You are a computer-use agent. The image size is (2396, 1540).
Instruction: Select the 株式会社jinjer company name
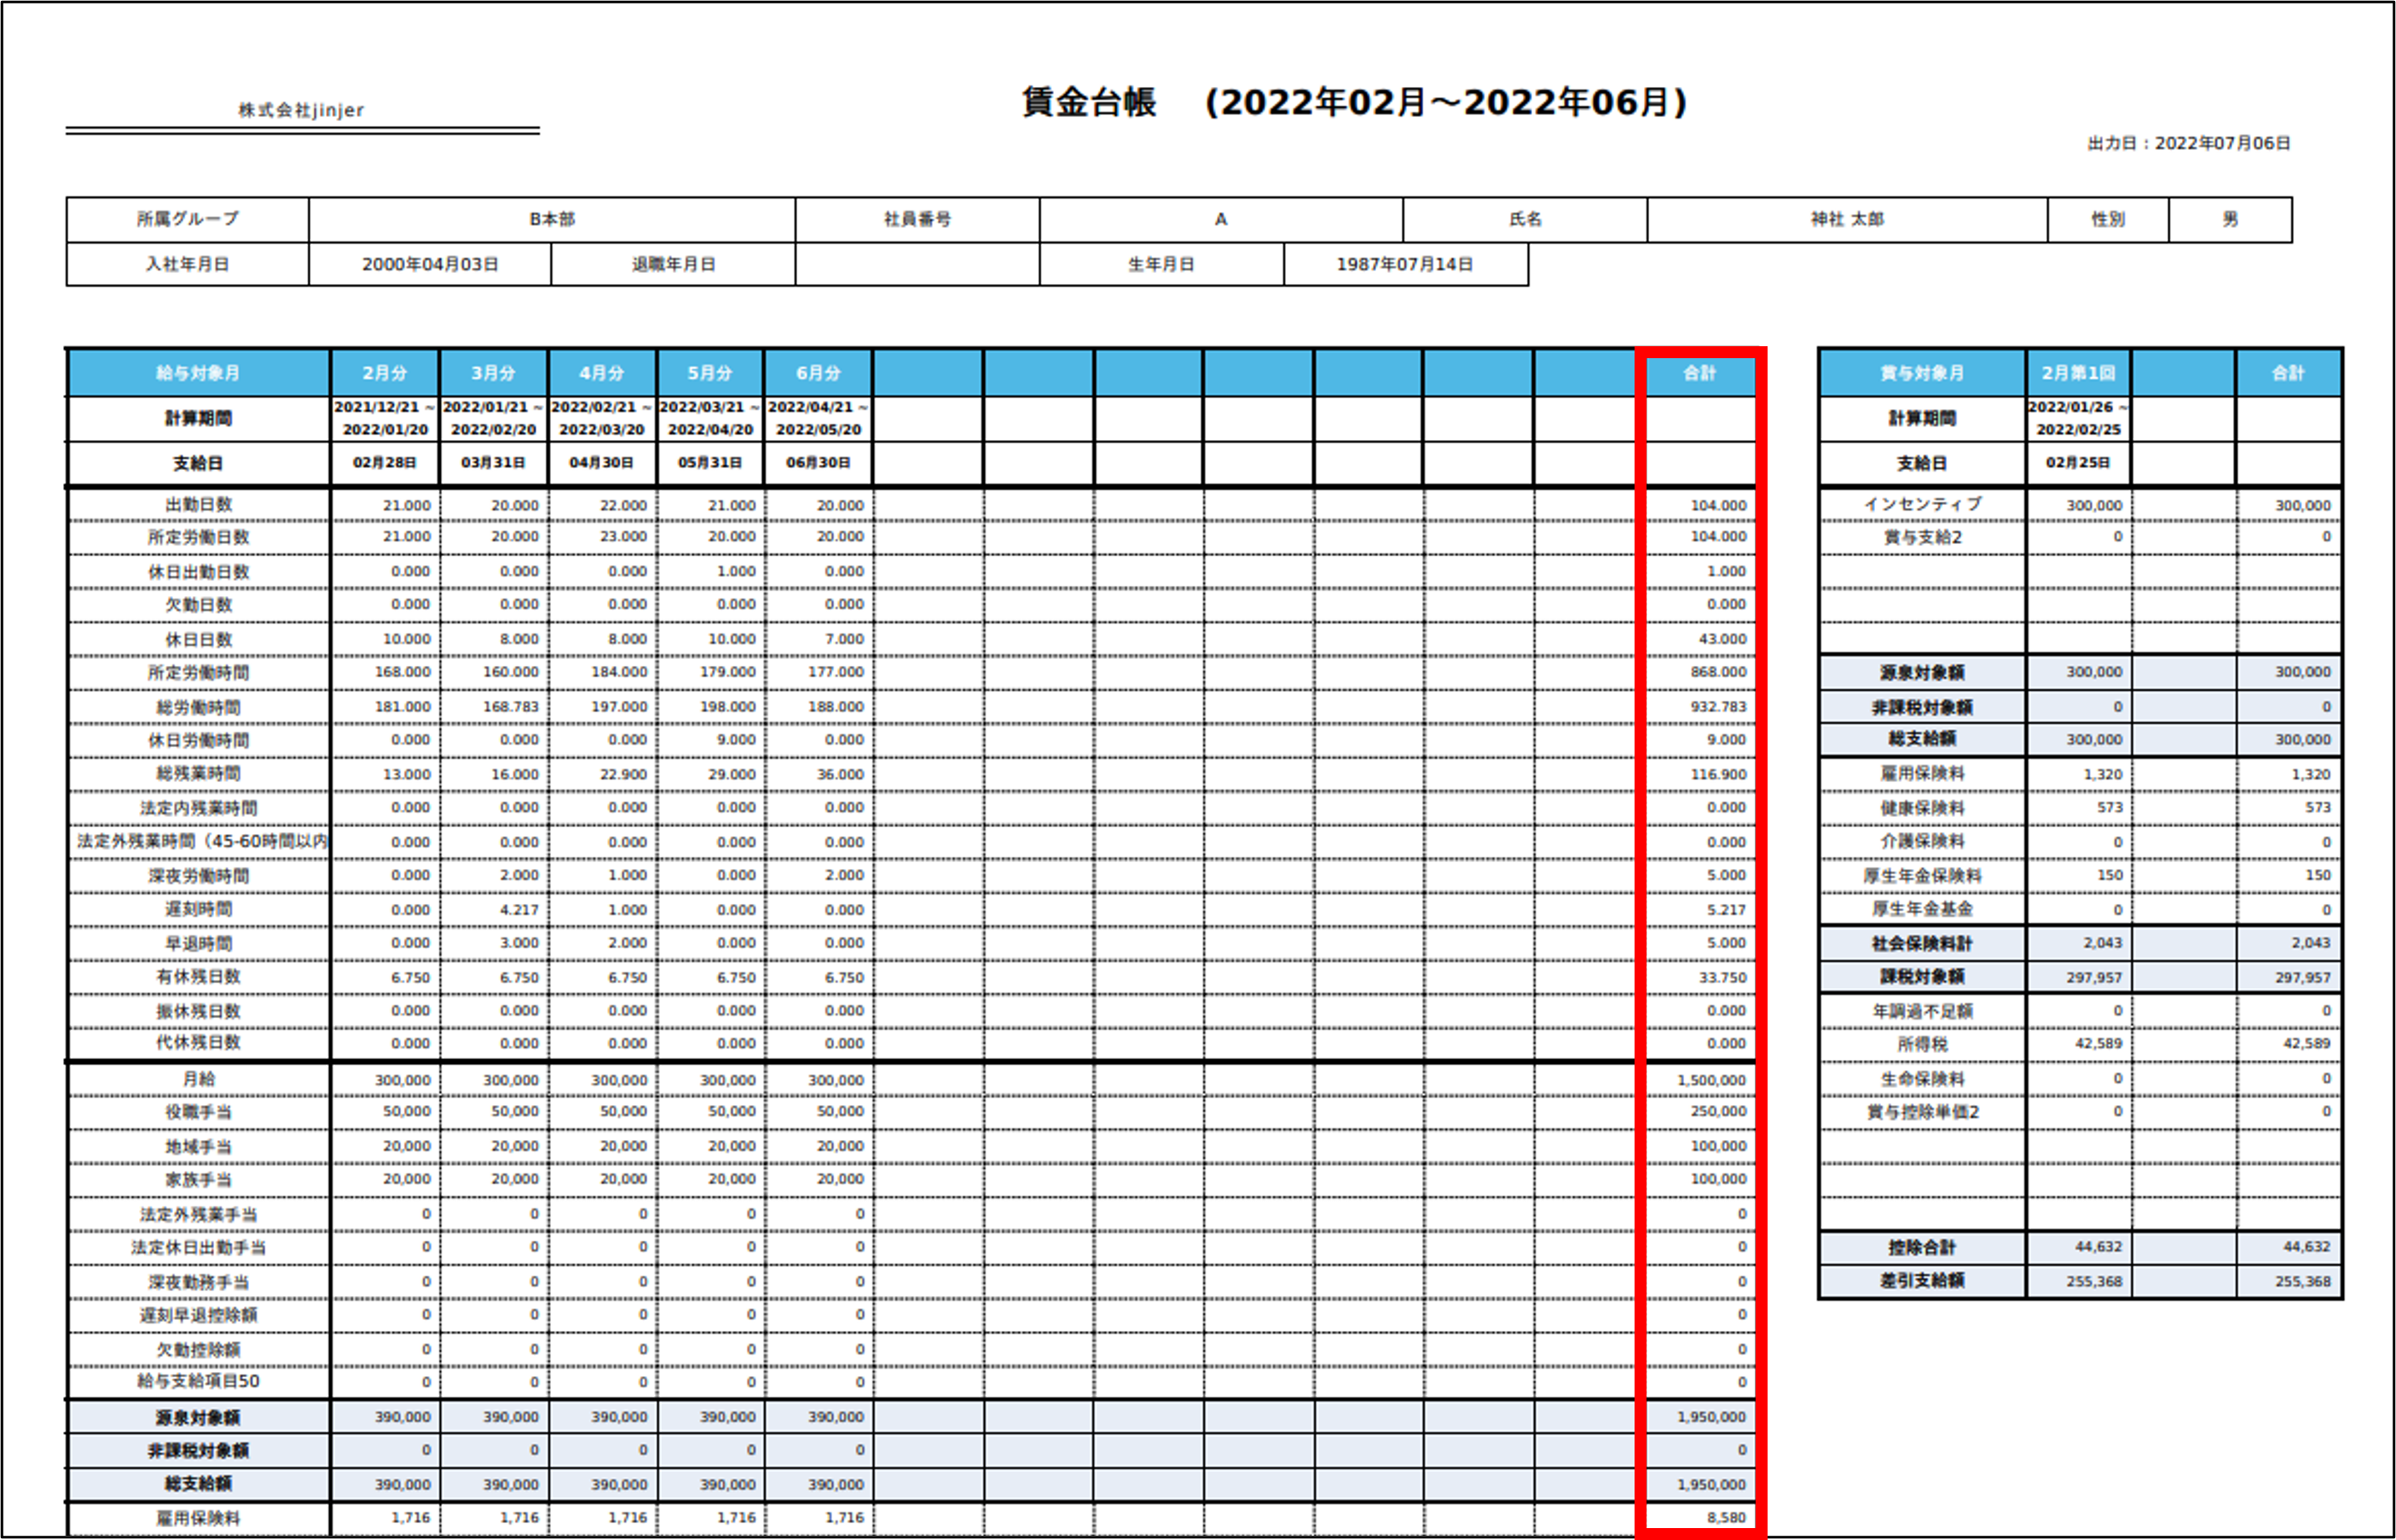coord(302,110)
